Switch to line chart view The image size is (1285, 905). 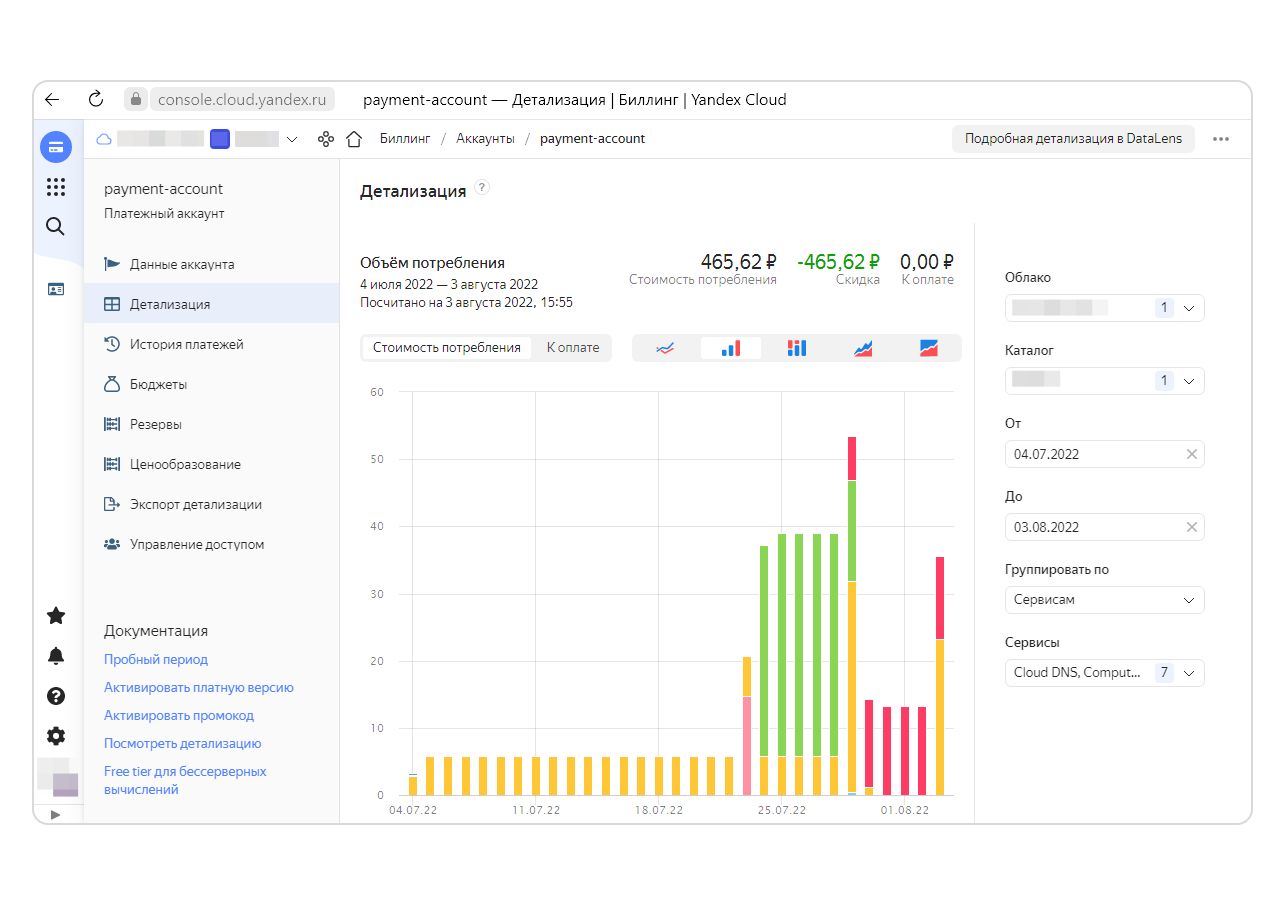[x=665, y=348]
